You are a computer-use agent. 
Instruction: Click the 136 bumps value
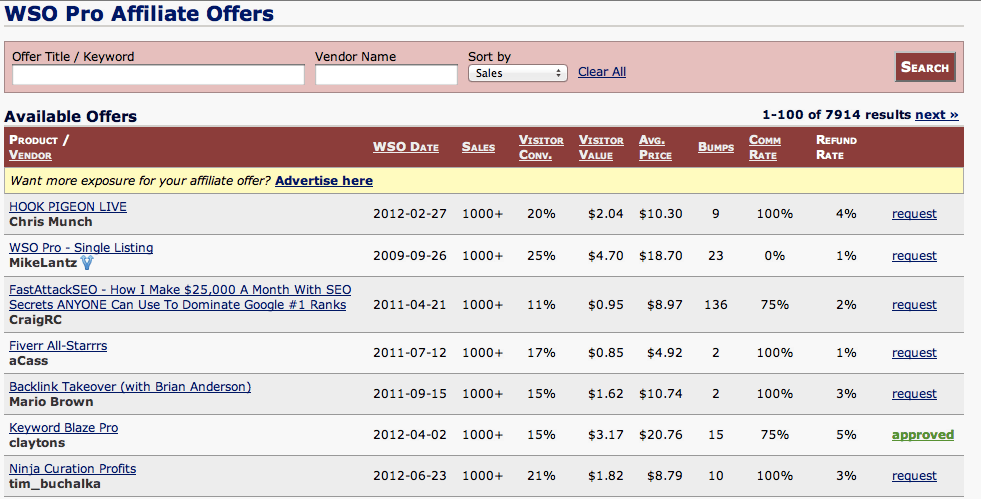[716, 305]
